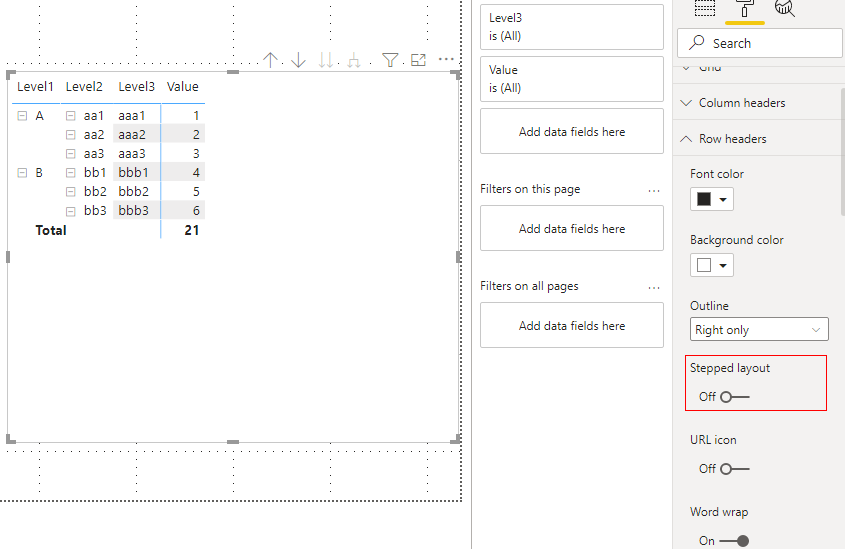
Task: Switch to the Analytics magnifier tab
Action: point(784,8)
